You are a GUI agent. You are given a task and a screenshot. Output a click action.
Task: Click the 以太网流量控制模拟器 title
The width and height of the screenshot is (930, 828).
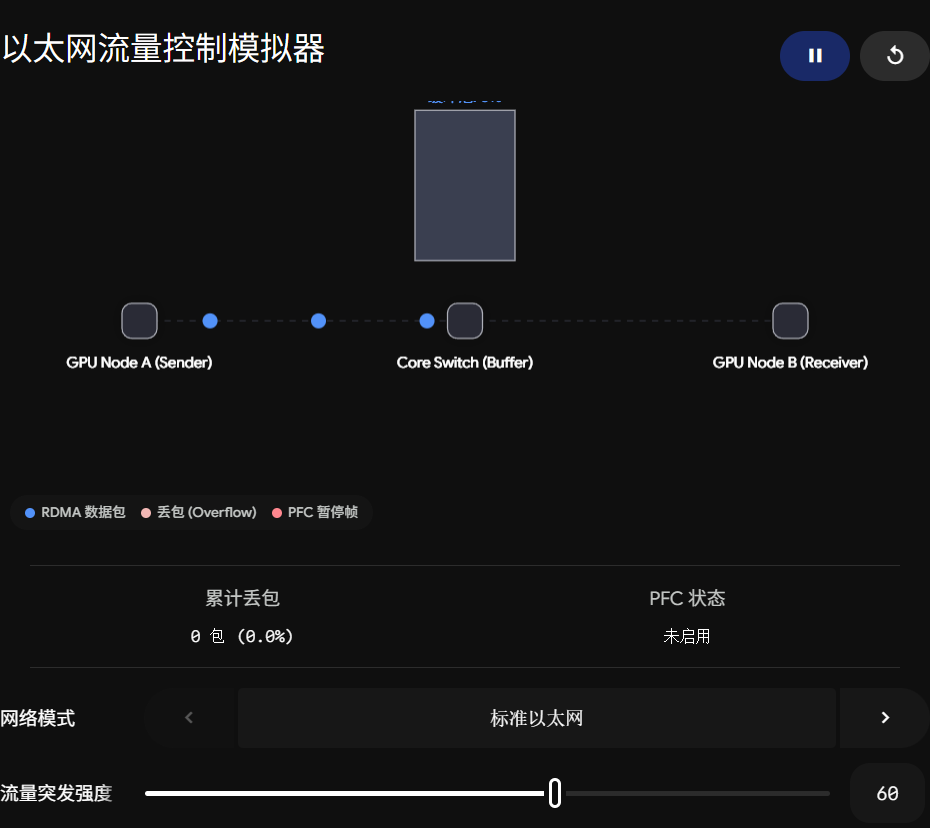tap(164, 49)
